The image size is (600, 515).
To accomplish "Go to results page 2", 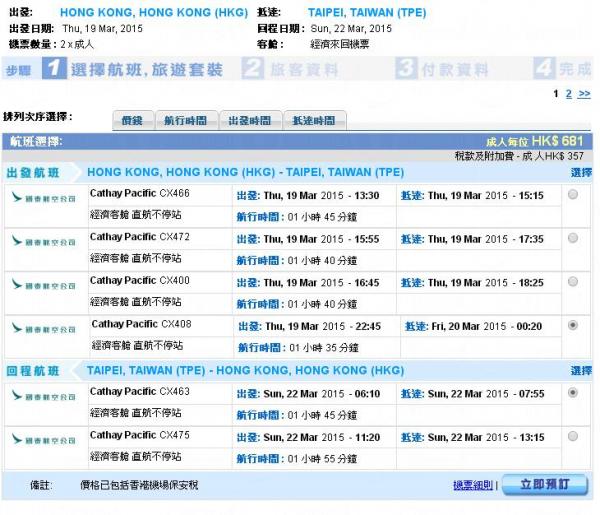I will [x=569, y=93].
